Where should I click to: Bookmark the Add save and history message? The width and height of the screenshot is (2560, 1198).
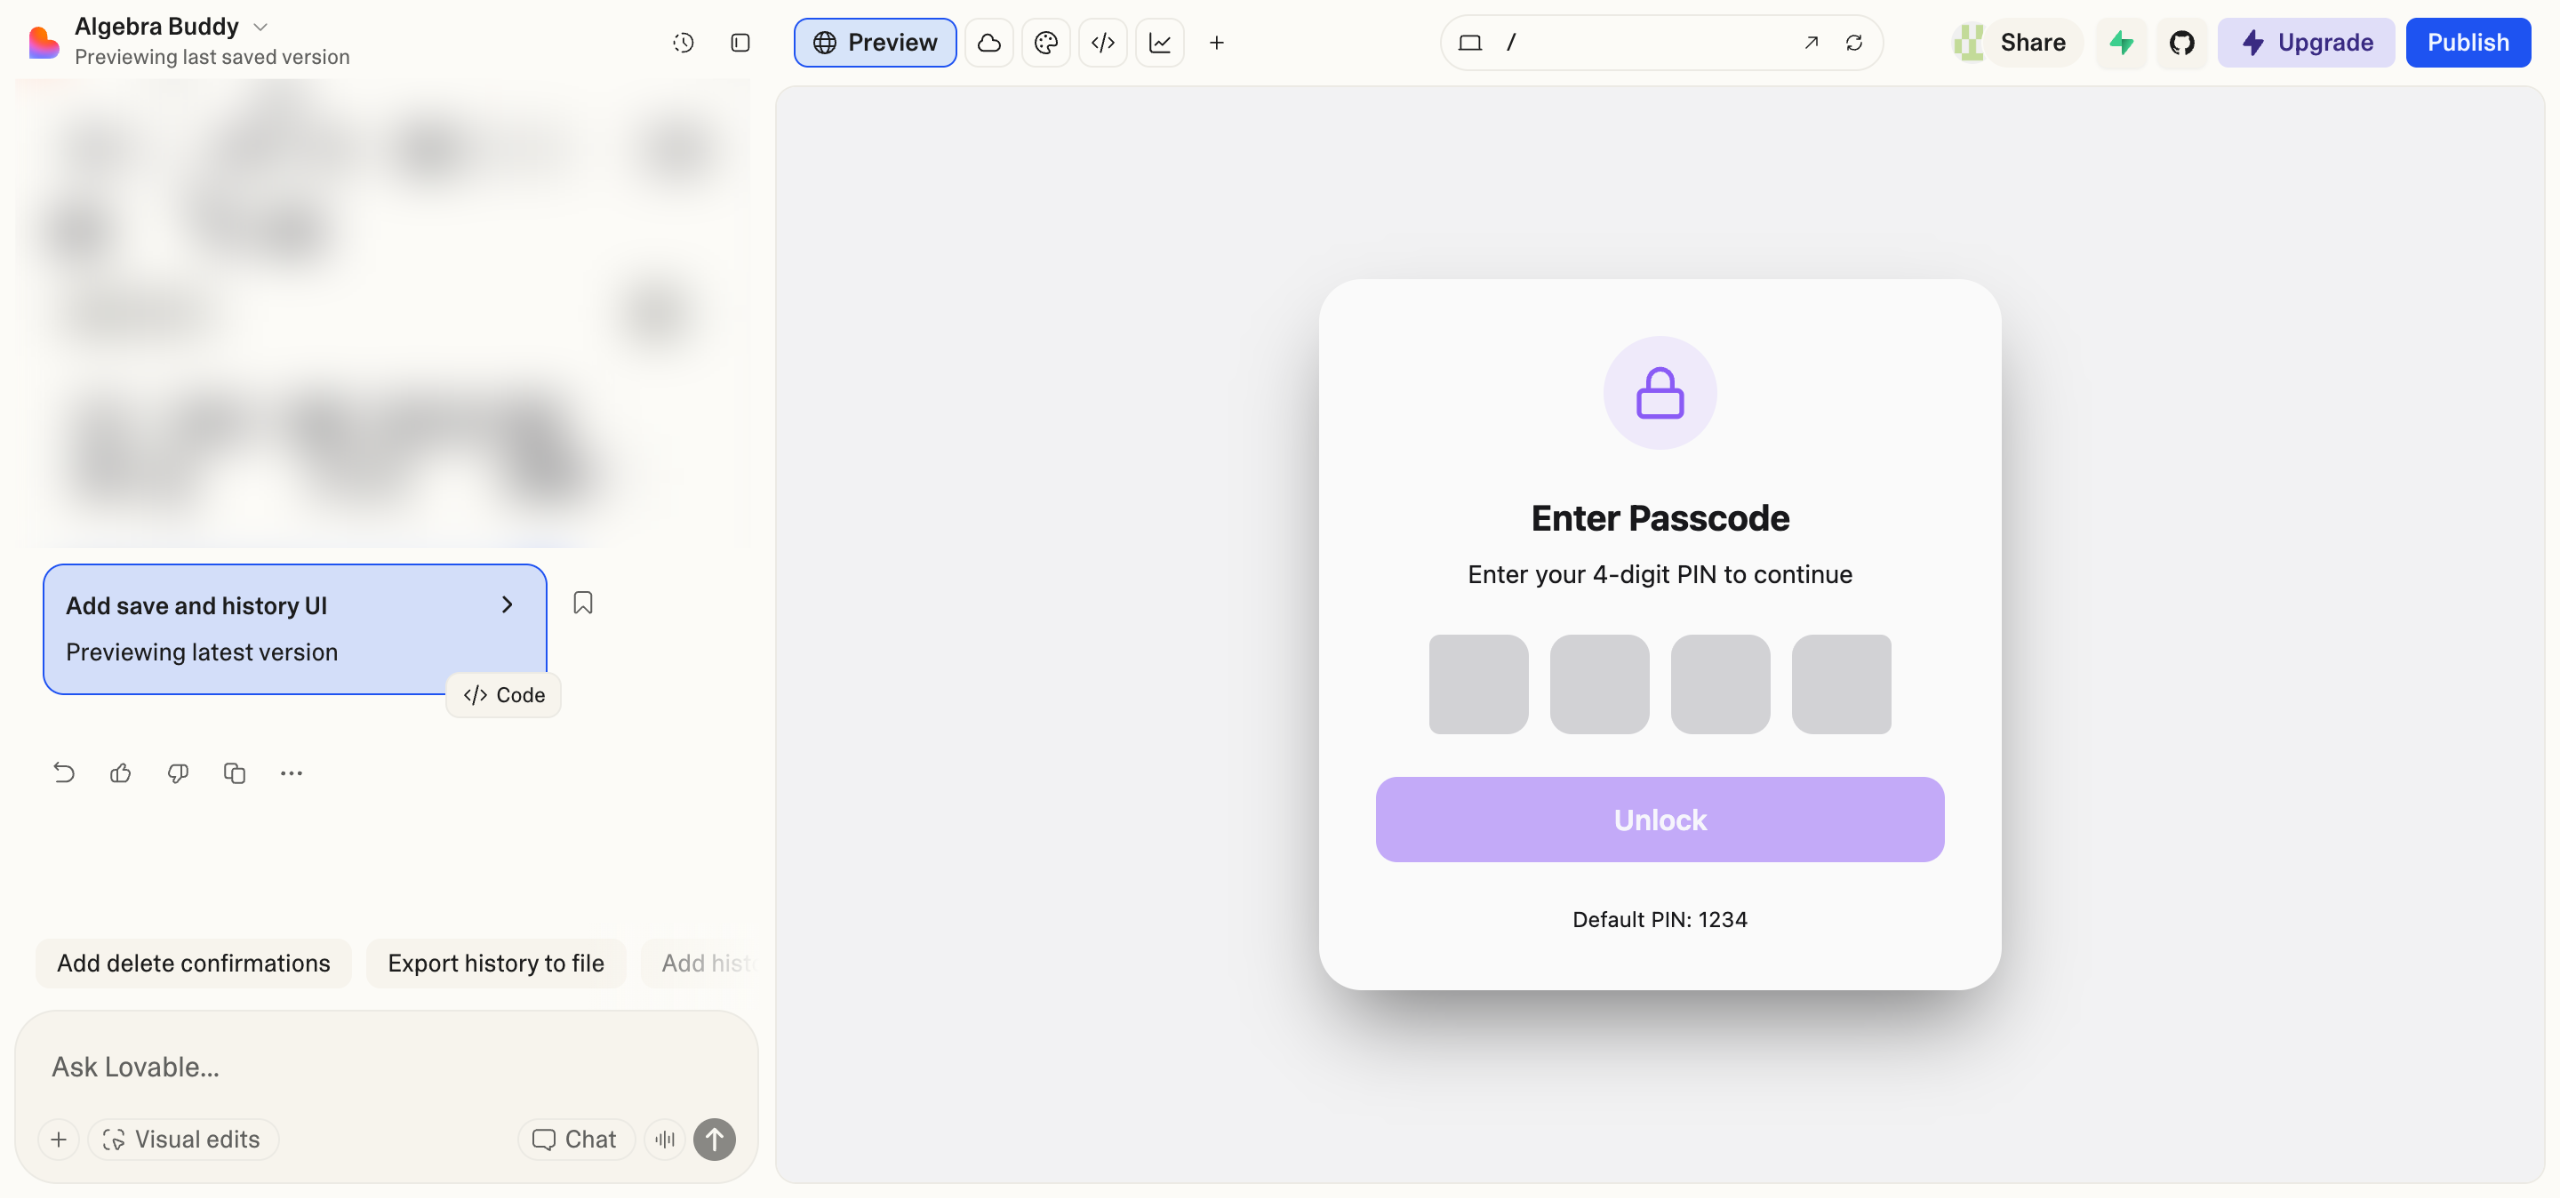pyautogui.click(x=583, y=603)
